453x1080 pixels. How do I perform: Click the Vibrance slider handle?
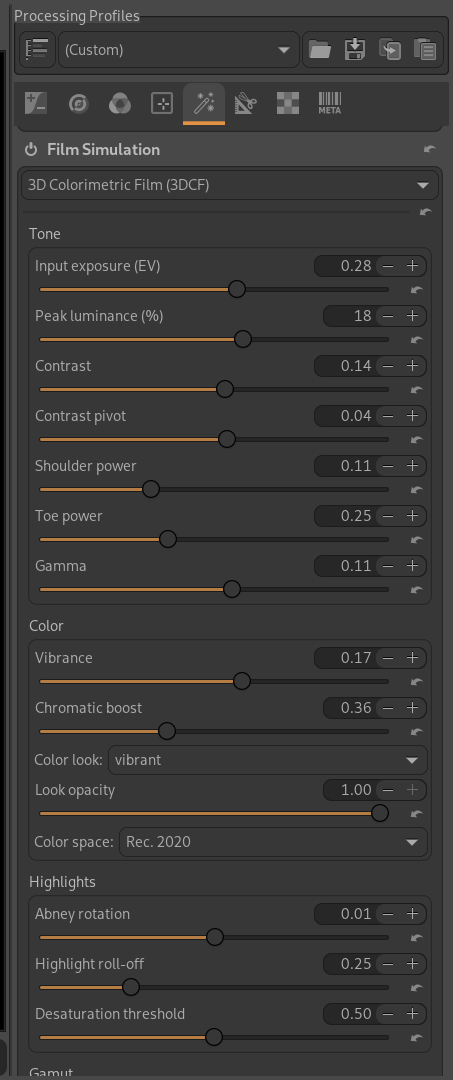click(x=242, y=681)
